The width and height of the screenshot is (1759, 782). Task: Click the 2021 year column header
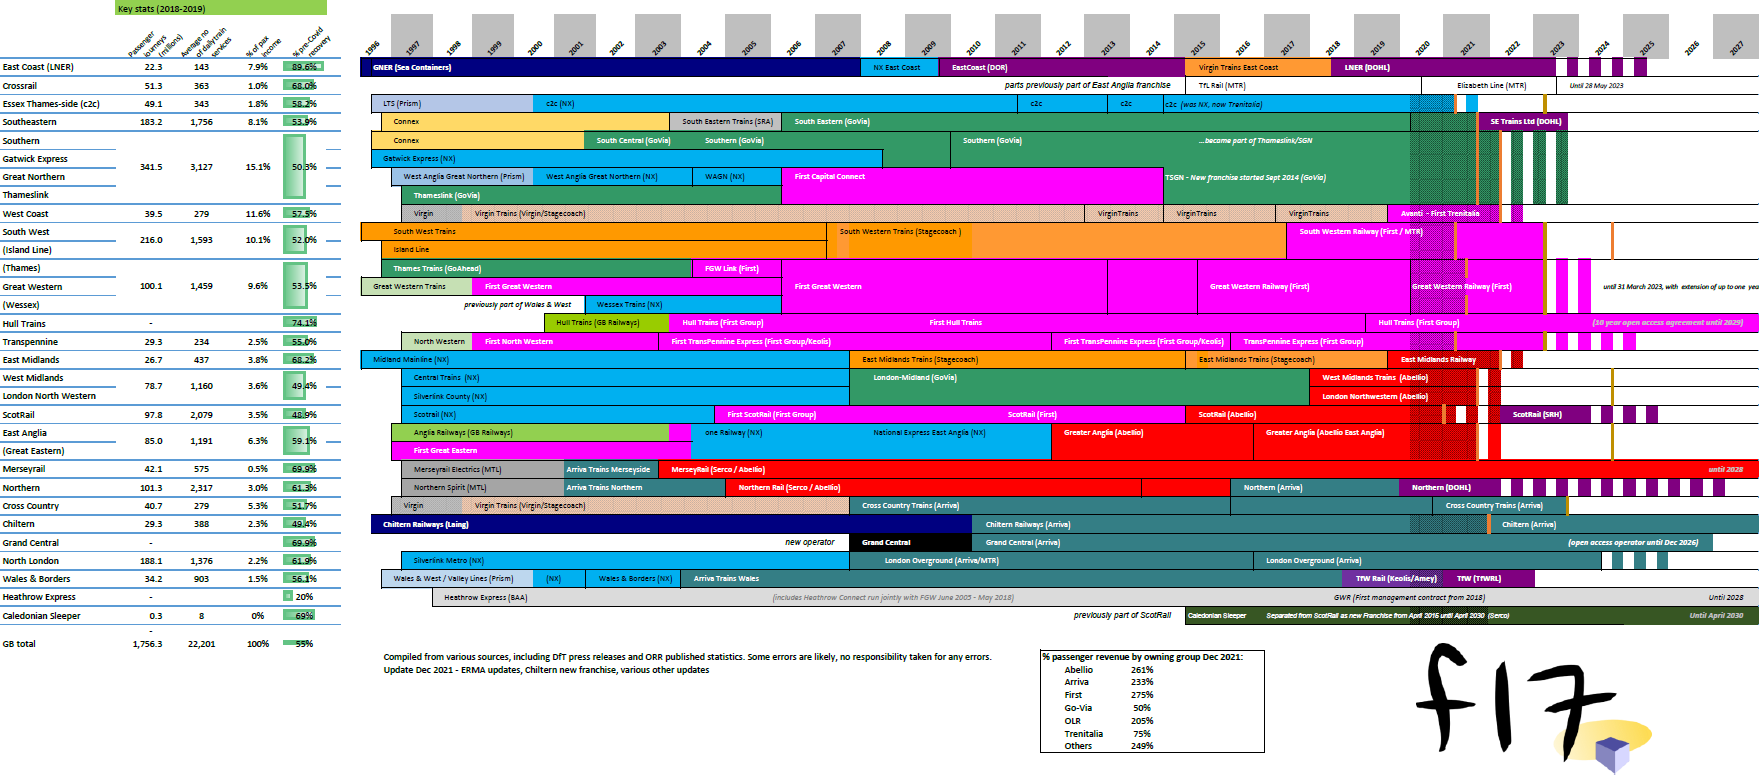pyautogui.click(x=1466, y=36)
